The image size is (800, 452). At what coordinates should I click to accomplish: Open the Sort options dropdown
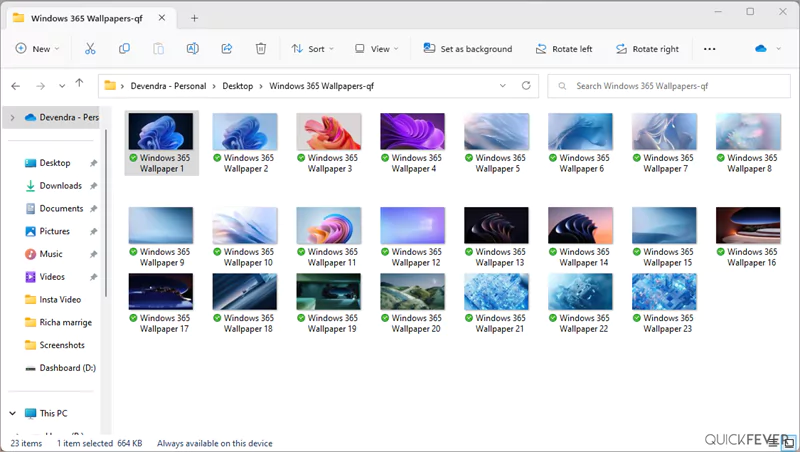click(x=313, y=49)
